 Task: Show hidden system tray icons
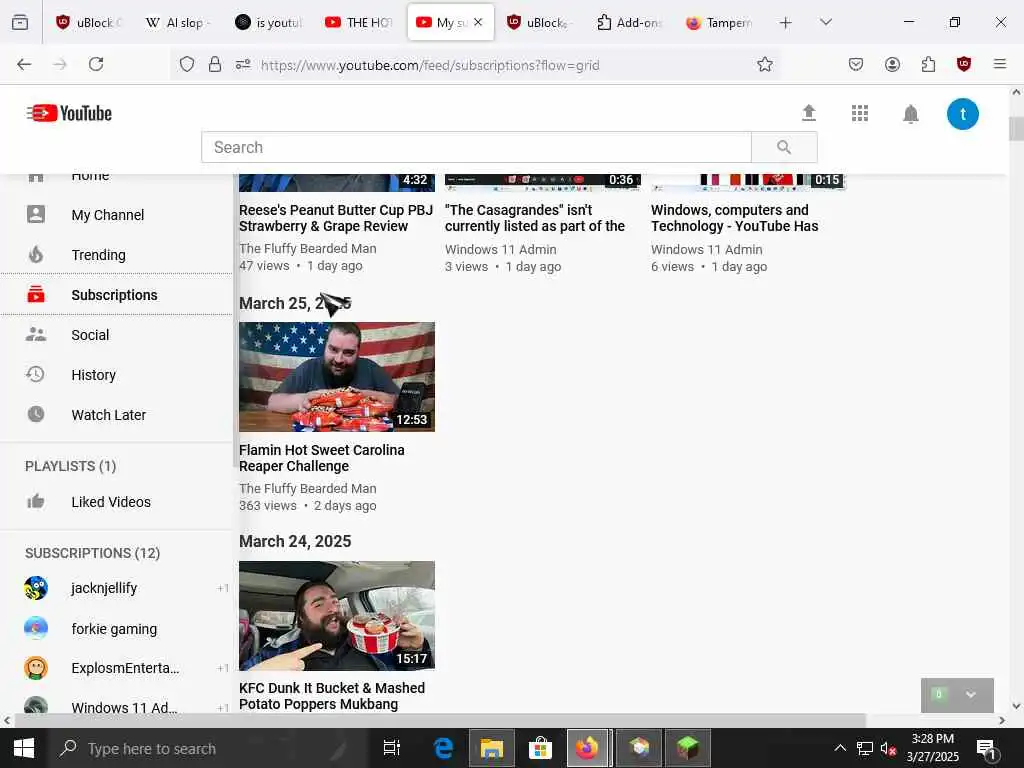pos(840,748)
